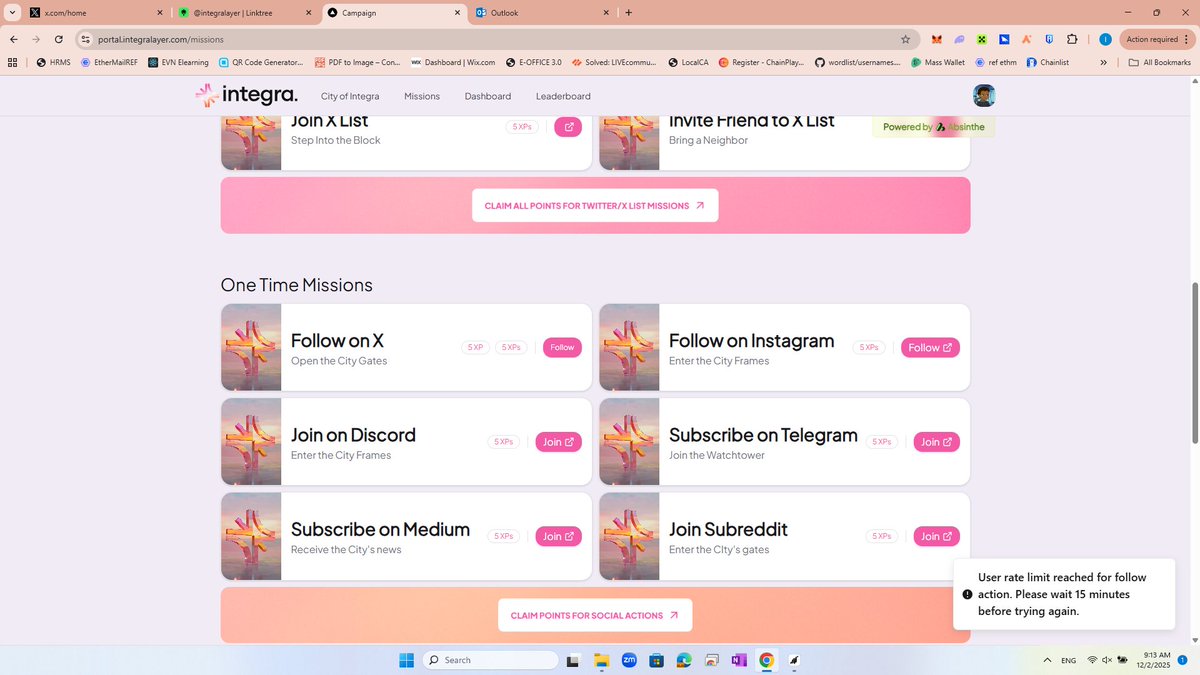Click Claim All Points for Twitter/X List Missions
This screenshot has height=675, width=1200.
coord(595,205)
